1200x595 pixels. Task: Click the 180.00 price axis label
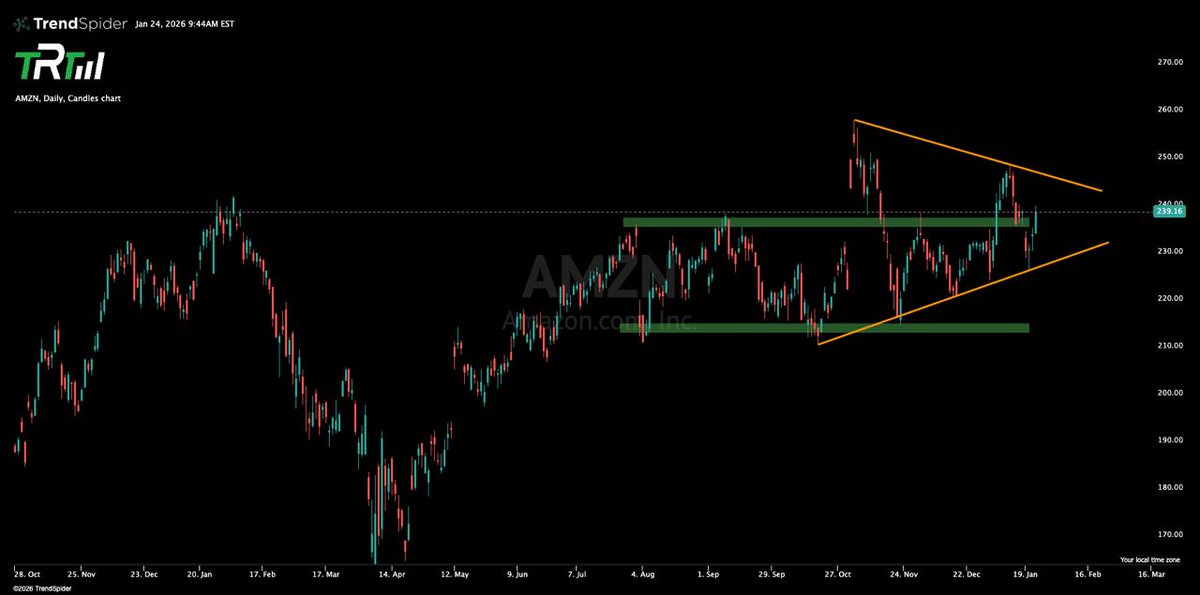1170,487
